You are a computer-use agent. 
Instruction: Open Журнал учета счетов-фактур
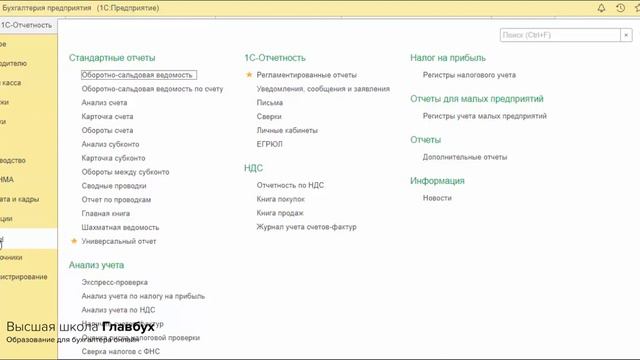307,227
